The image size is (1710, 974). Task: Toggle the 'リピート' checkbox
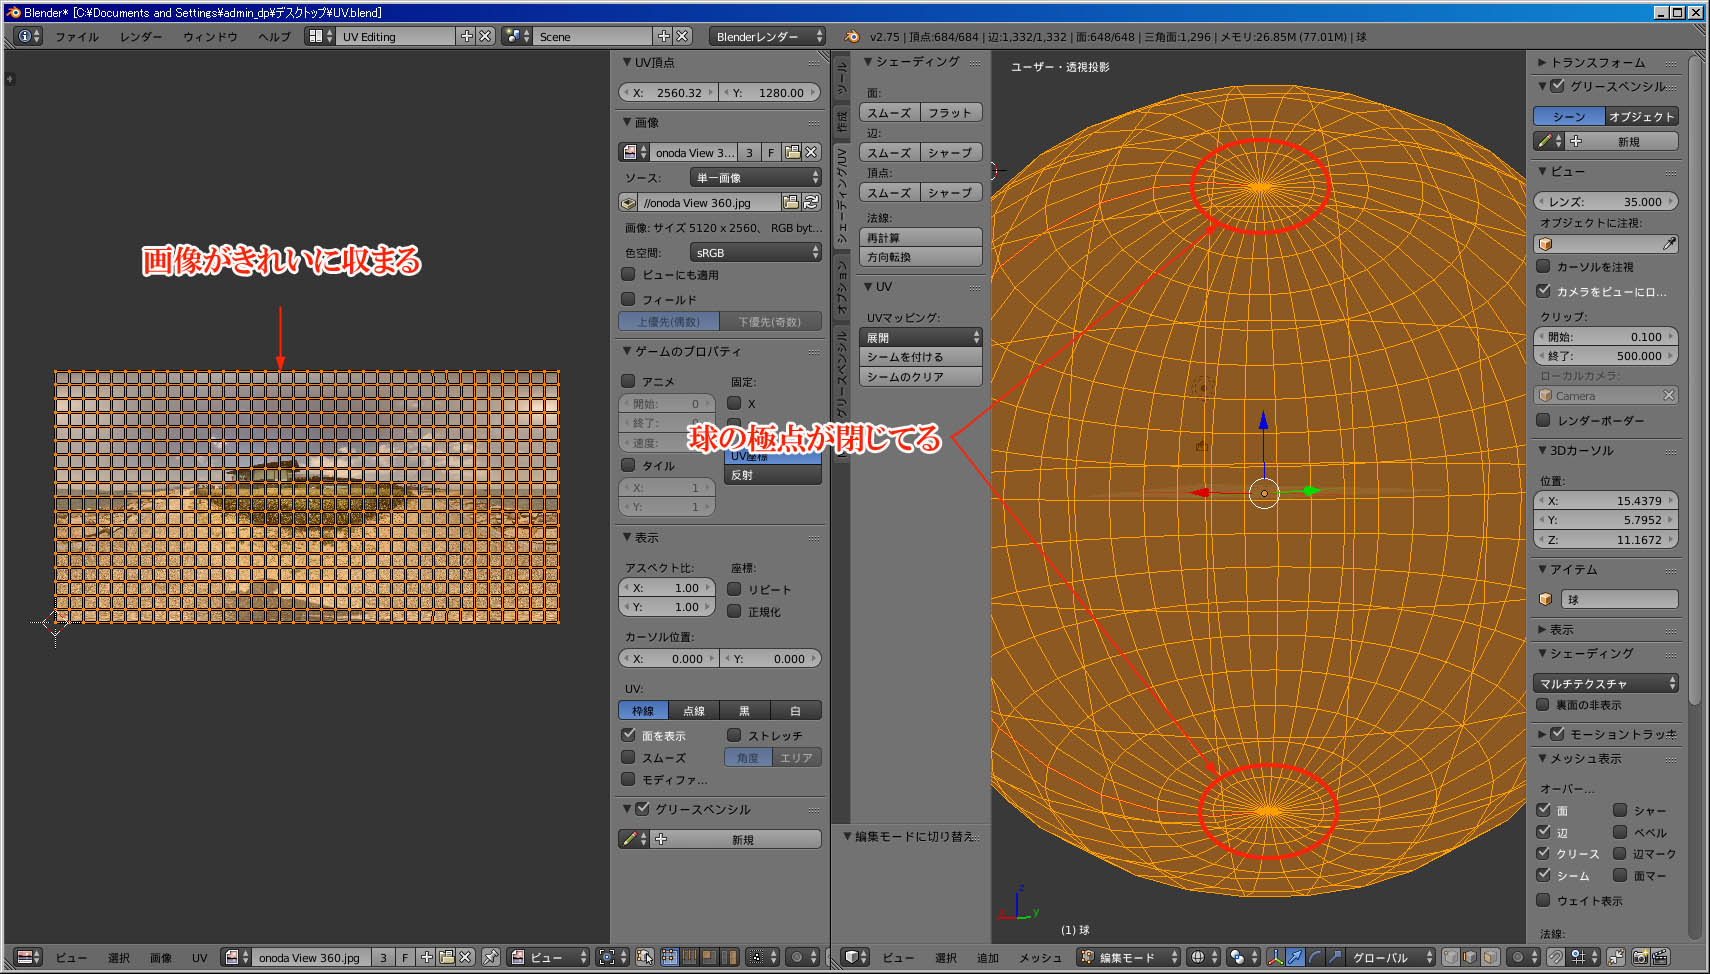pyautogui.click(x=734, y=588)
